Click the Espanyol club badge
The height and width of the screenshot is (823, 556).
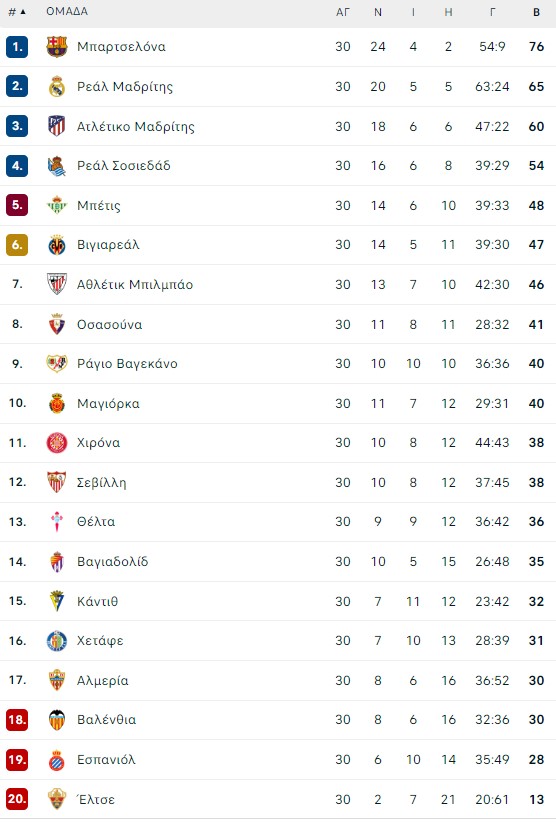[57, 759]
